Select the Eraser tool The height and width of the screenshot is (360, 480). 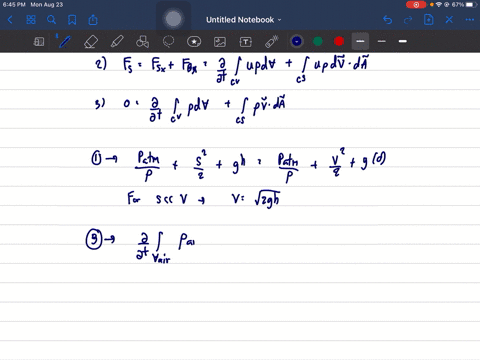click(91, 42)
